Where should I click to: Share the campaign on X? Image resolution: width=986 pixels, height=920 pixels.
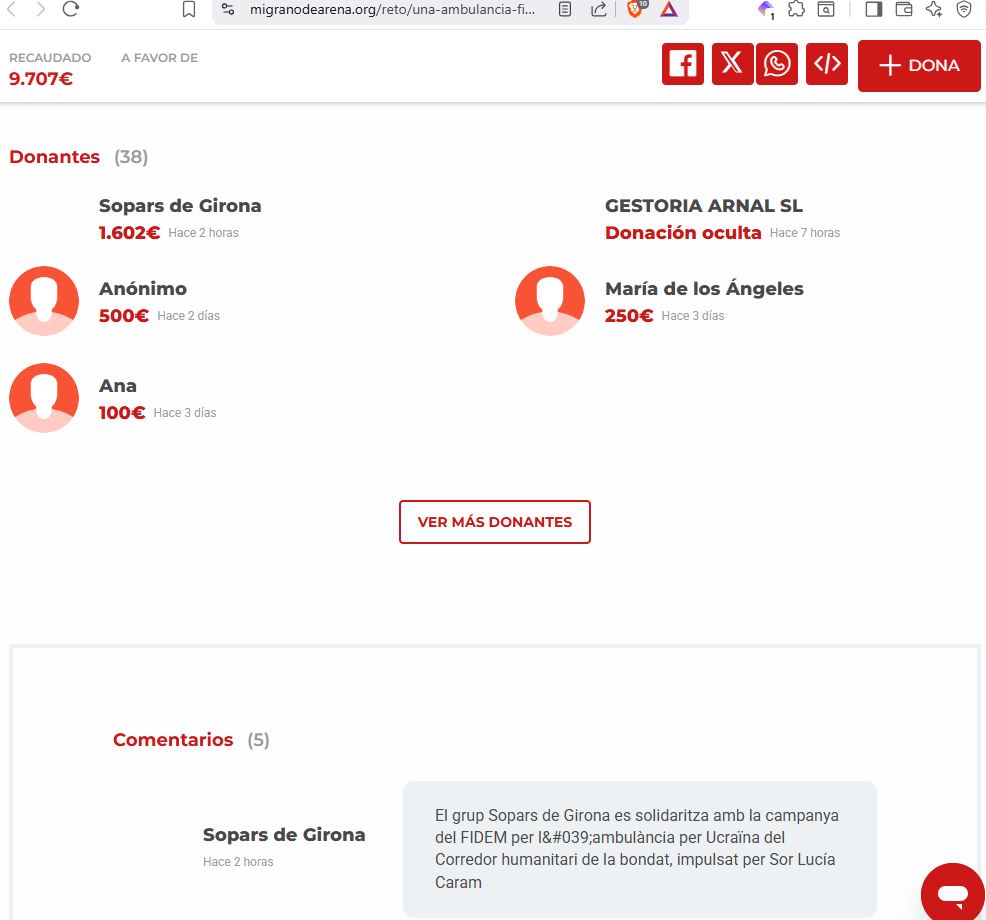point(732,64)
